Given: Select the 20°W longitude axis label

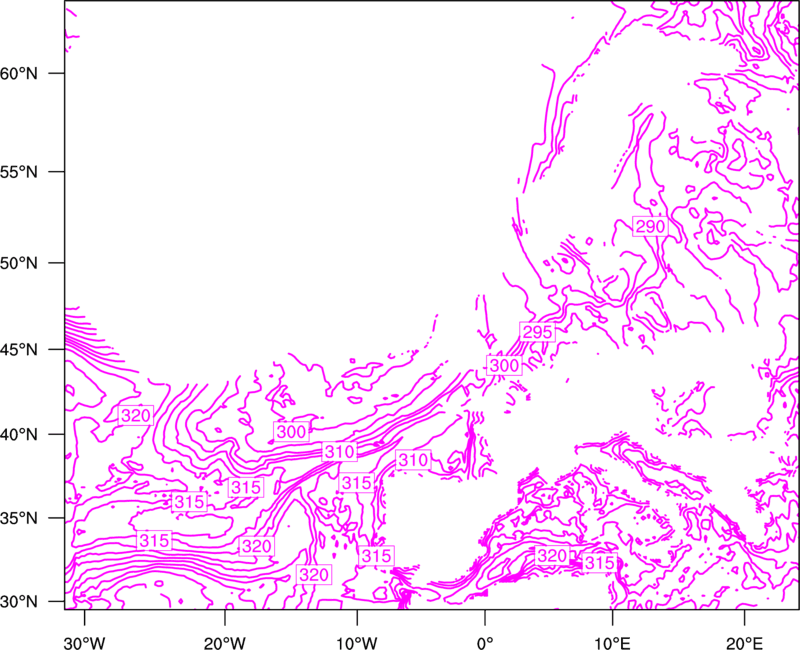Looking at the screenshot, I should click(225, 643).
